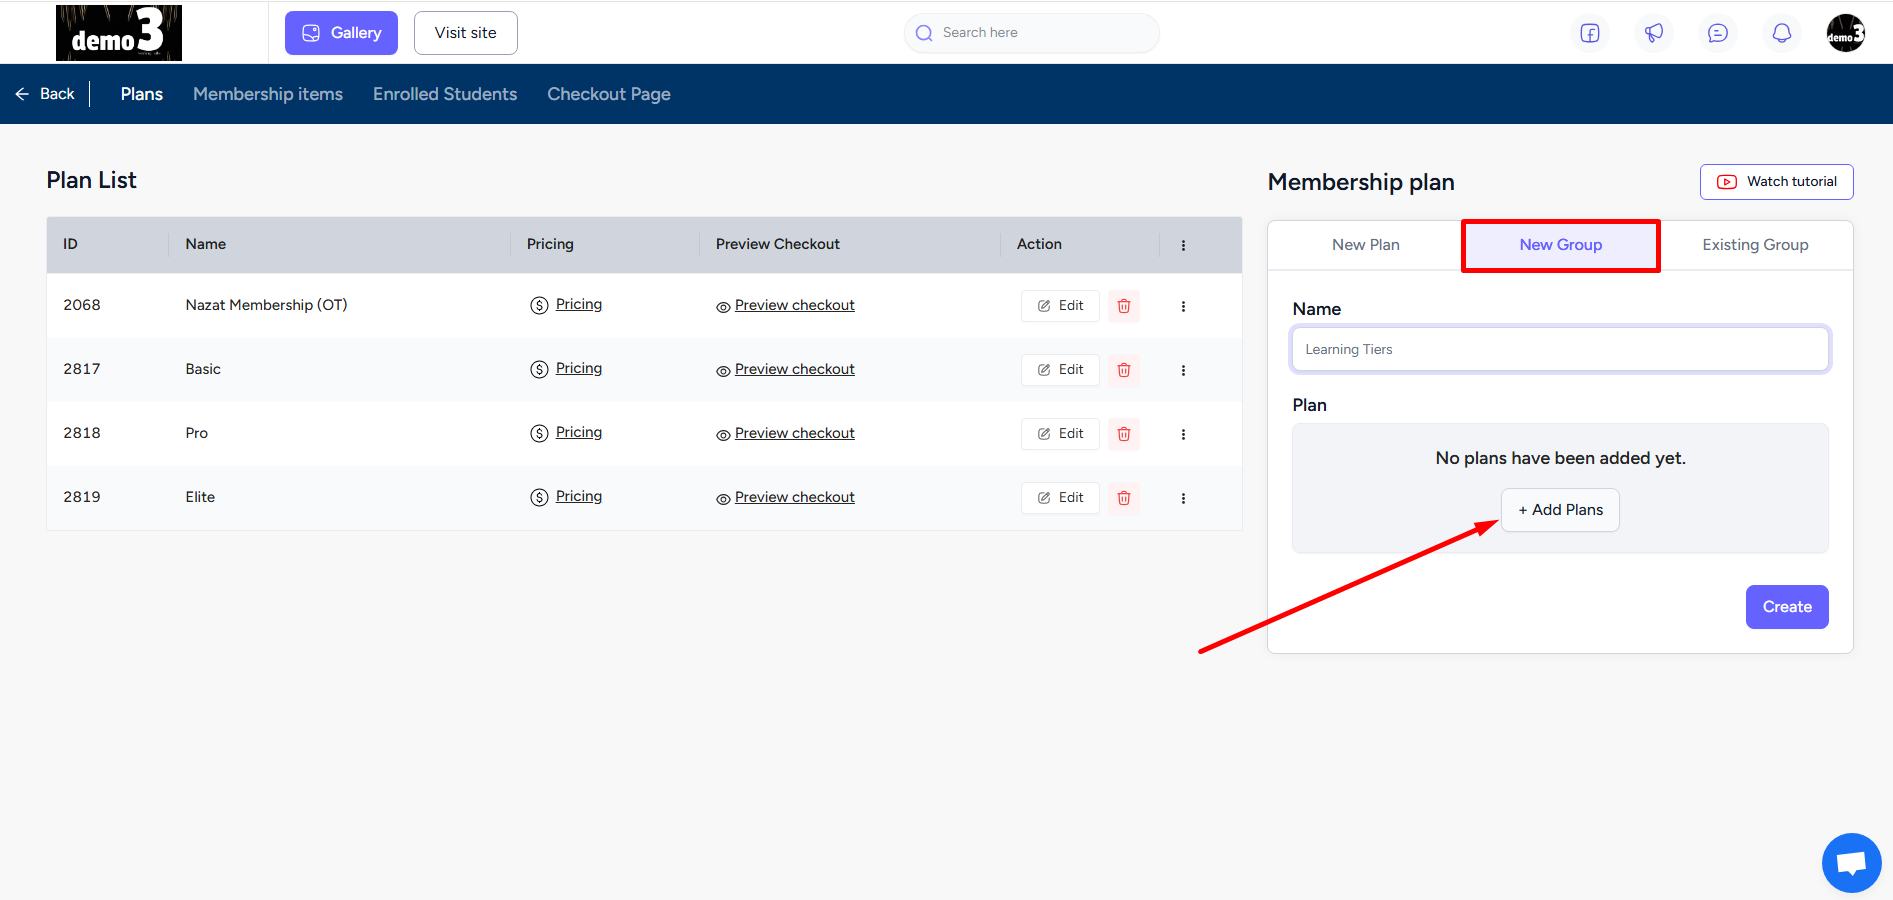Edit the Nazat Membership (OT) plan
The image size is (1893, 900).
1060,306
